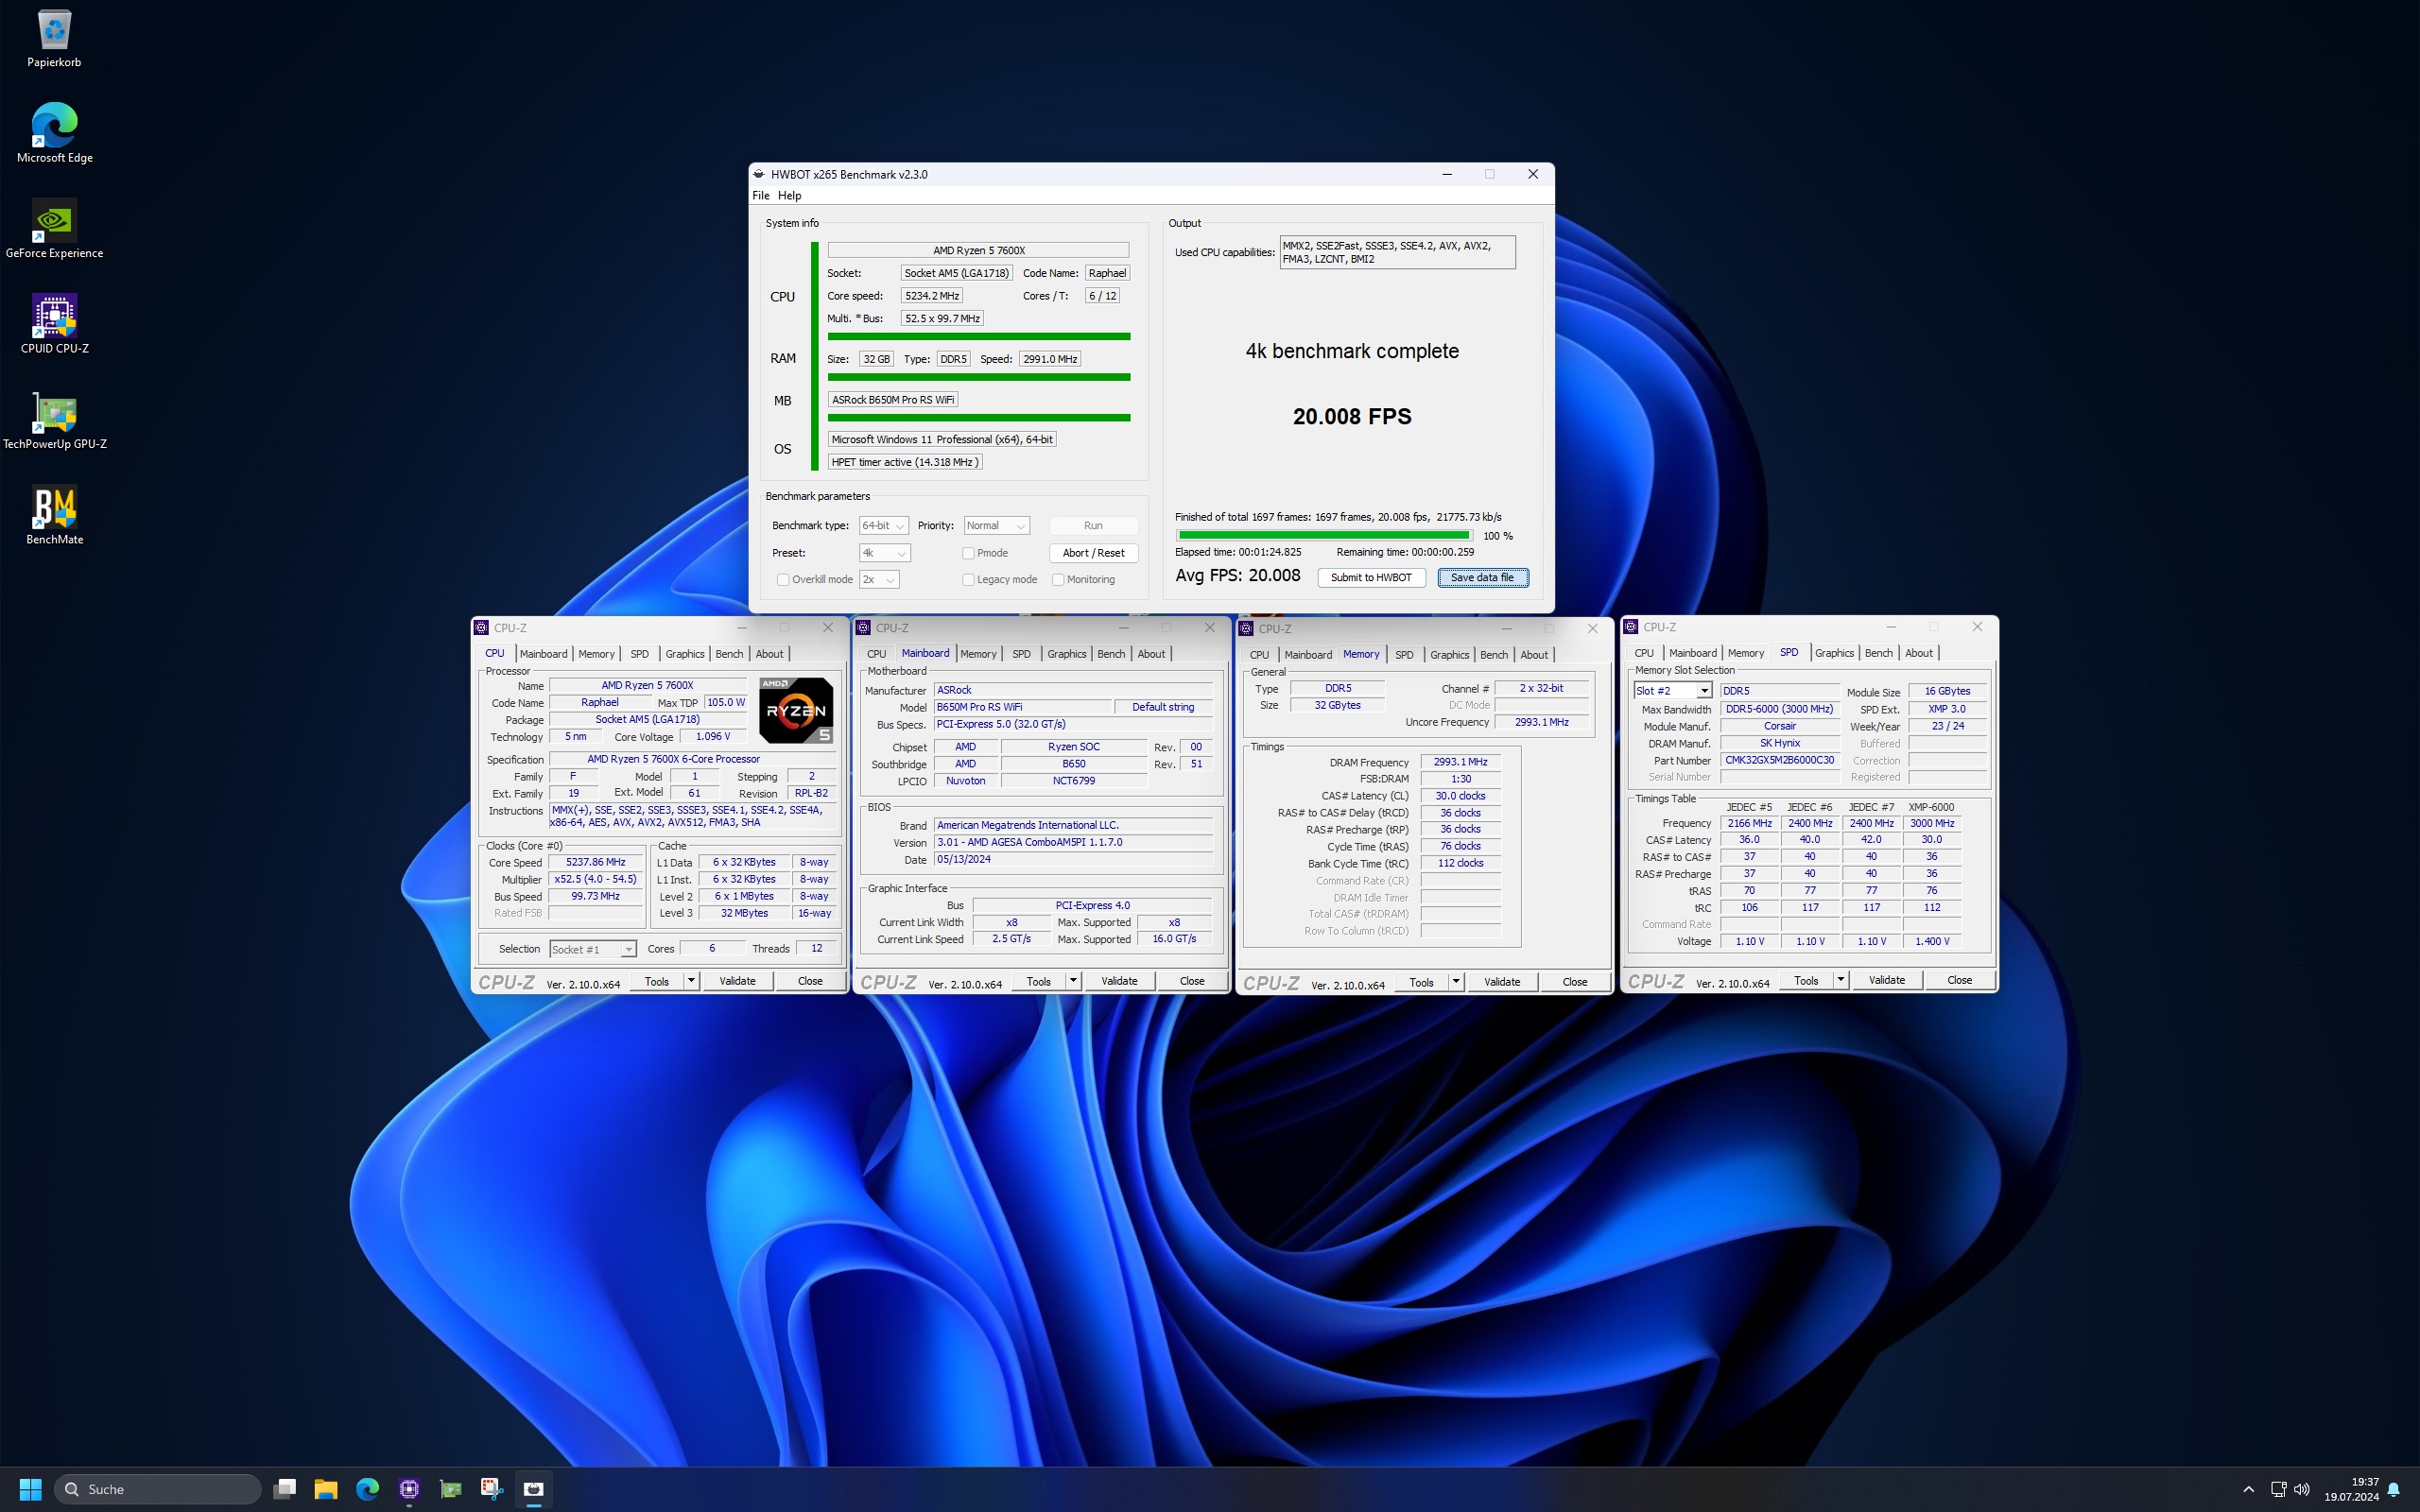Open Task View from the taskbar

point(285,1489)
